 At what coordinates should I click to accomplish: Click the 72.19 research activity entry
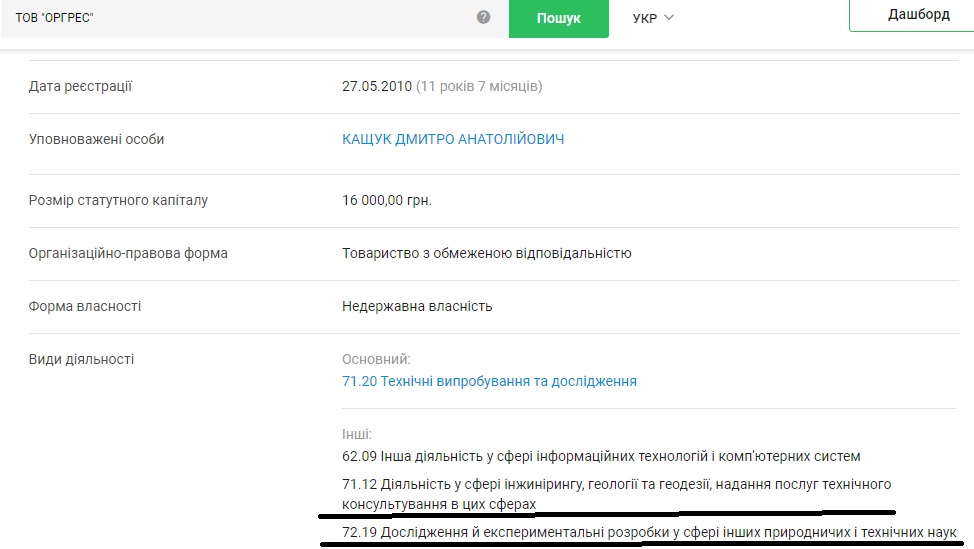tap(649, 532)
